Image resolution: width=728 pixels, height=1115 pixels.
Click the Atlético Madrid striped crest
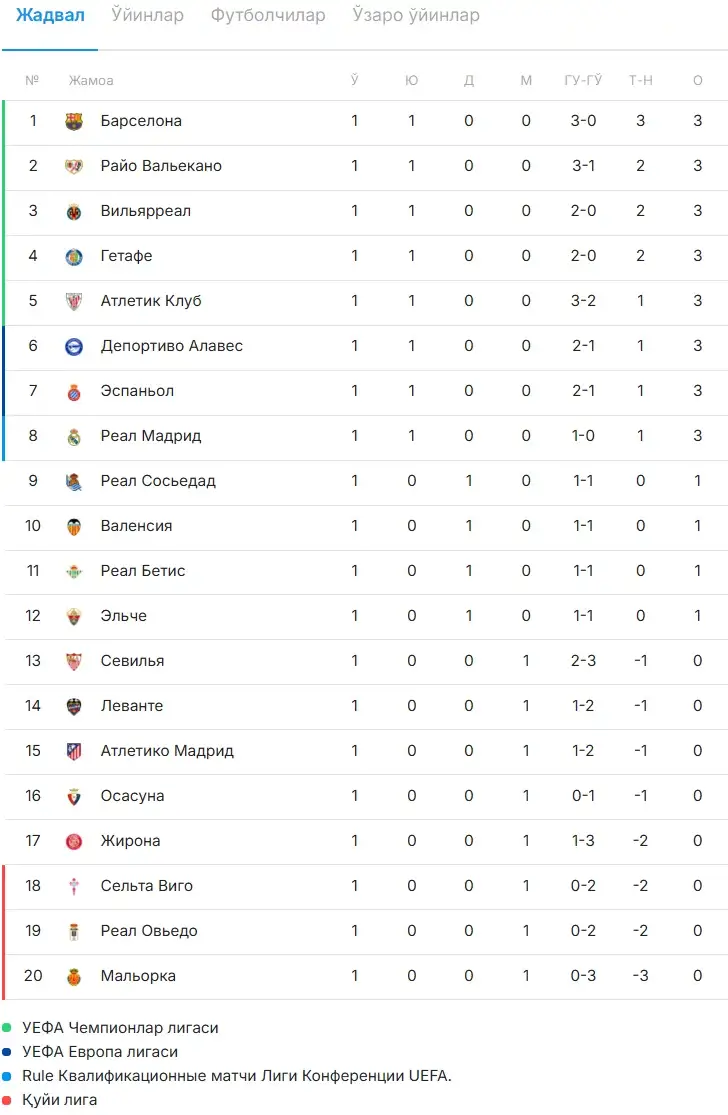74,752
